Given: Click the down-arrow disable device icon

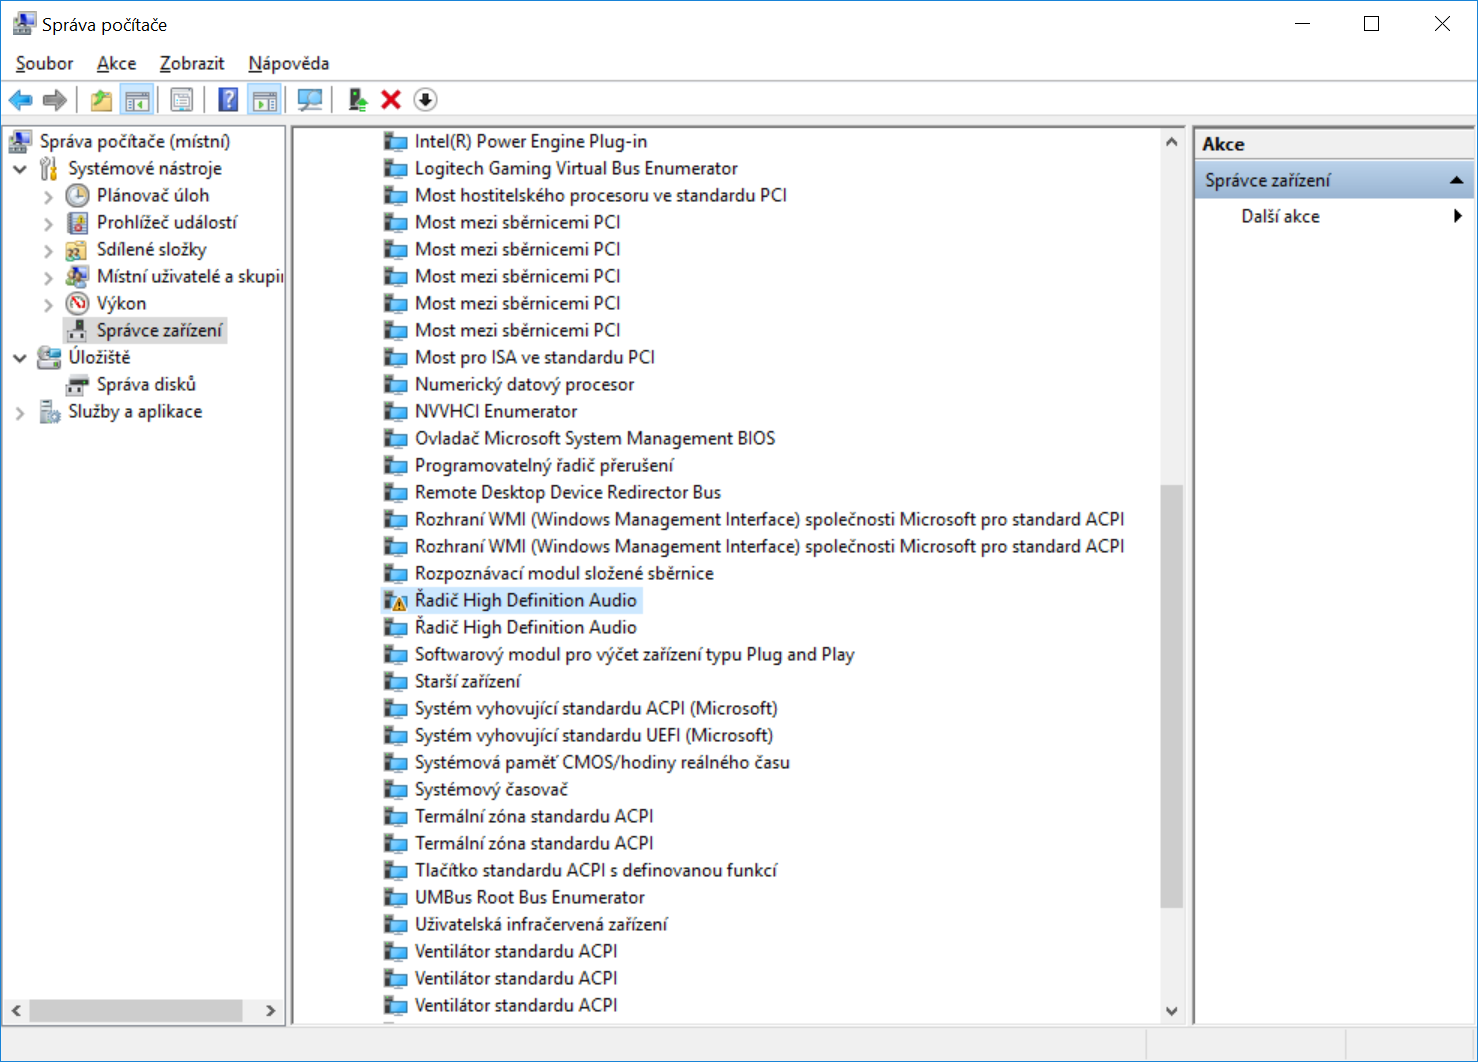Looking at the screenshot, I should tap(425, 100).
